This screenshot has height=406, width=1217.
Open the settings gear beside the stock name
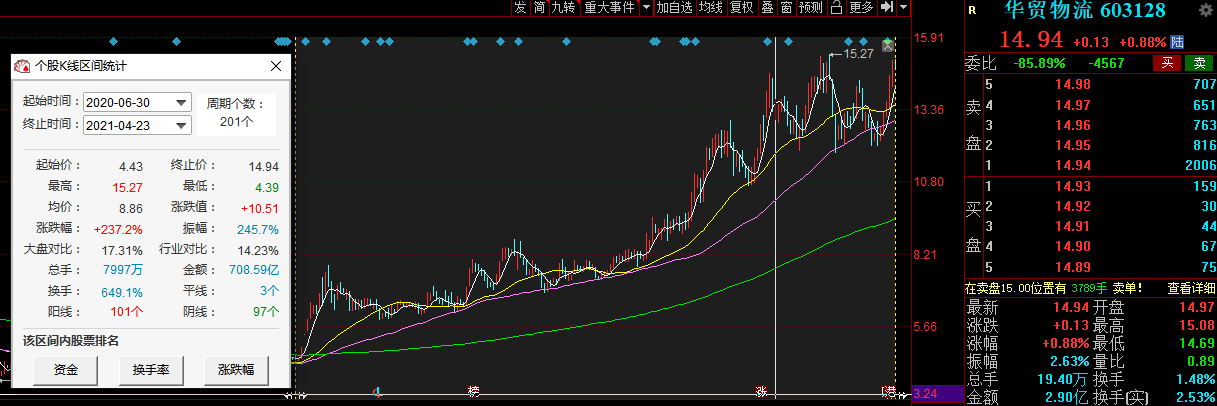pyautogui.click(x=1205, y=11)
